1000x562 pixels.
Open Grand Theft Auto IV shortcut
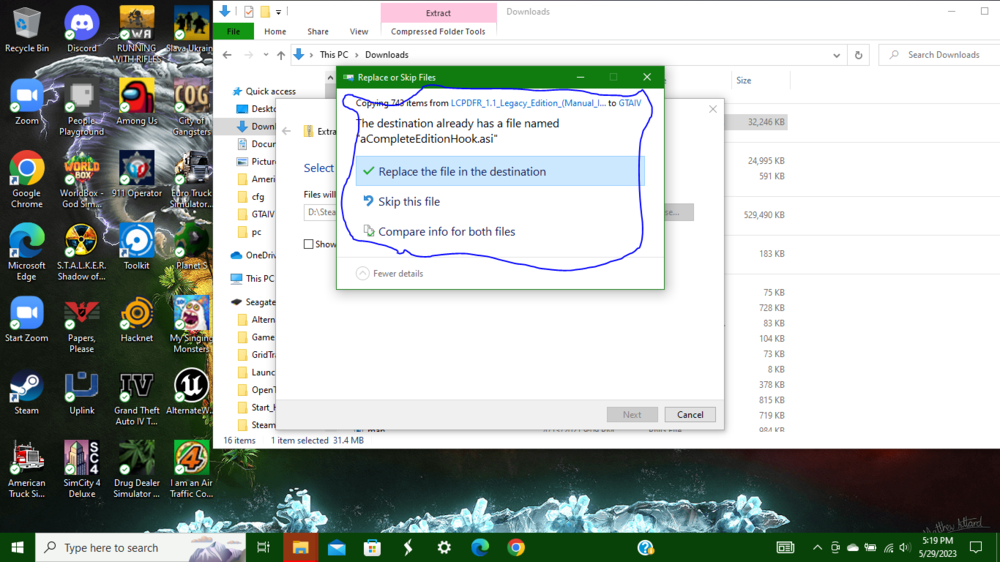[x=136, y=398]
